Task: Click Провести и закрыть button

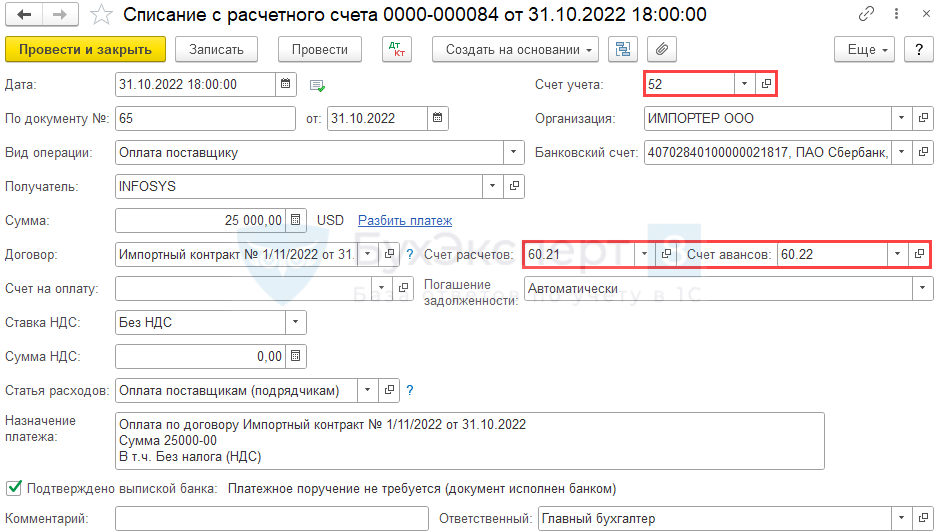Action: point(85,49)
